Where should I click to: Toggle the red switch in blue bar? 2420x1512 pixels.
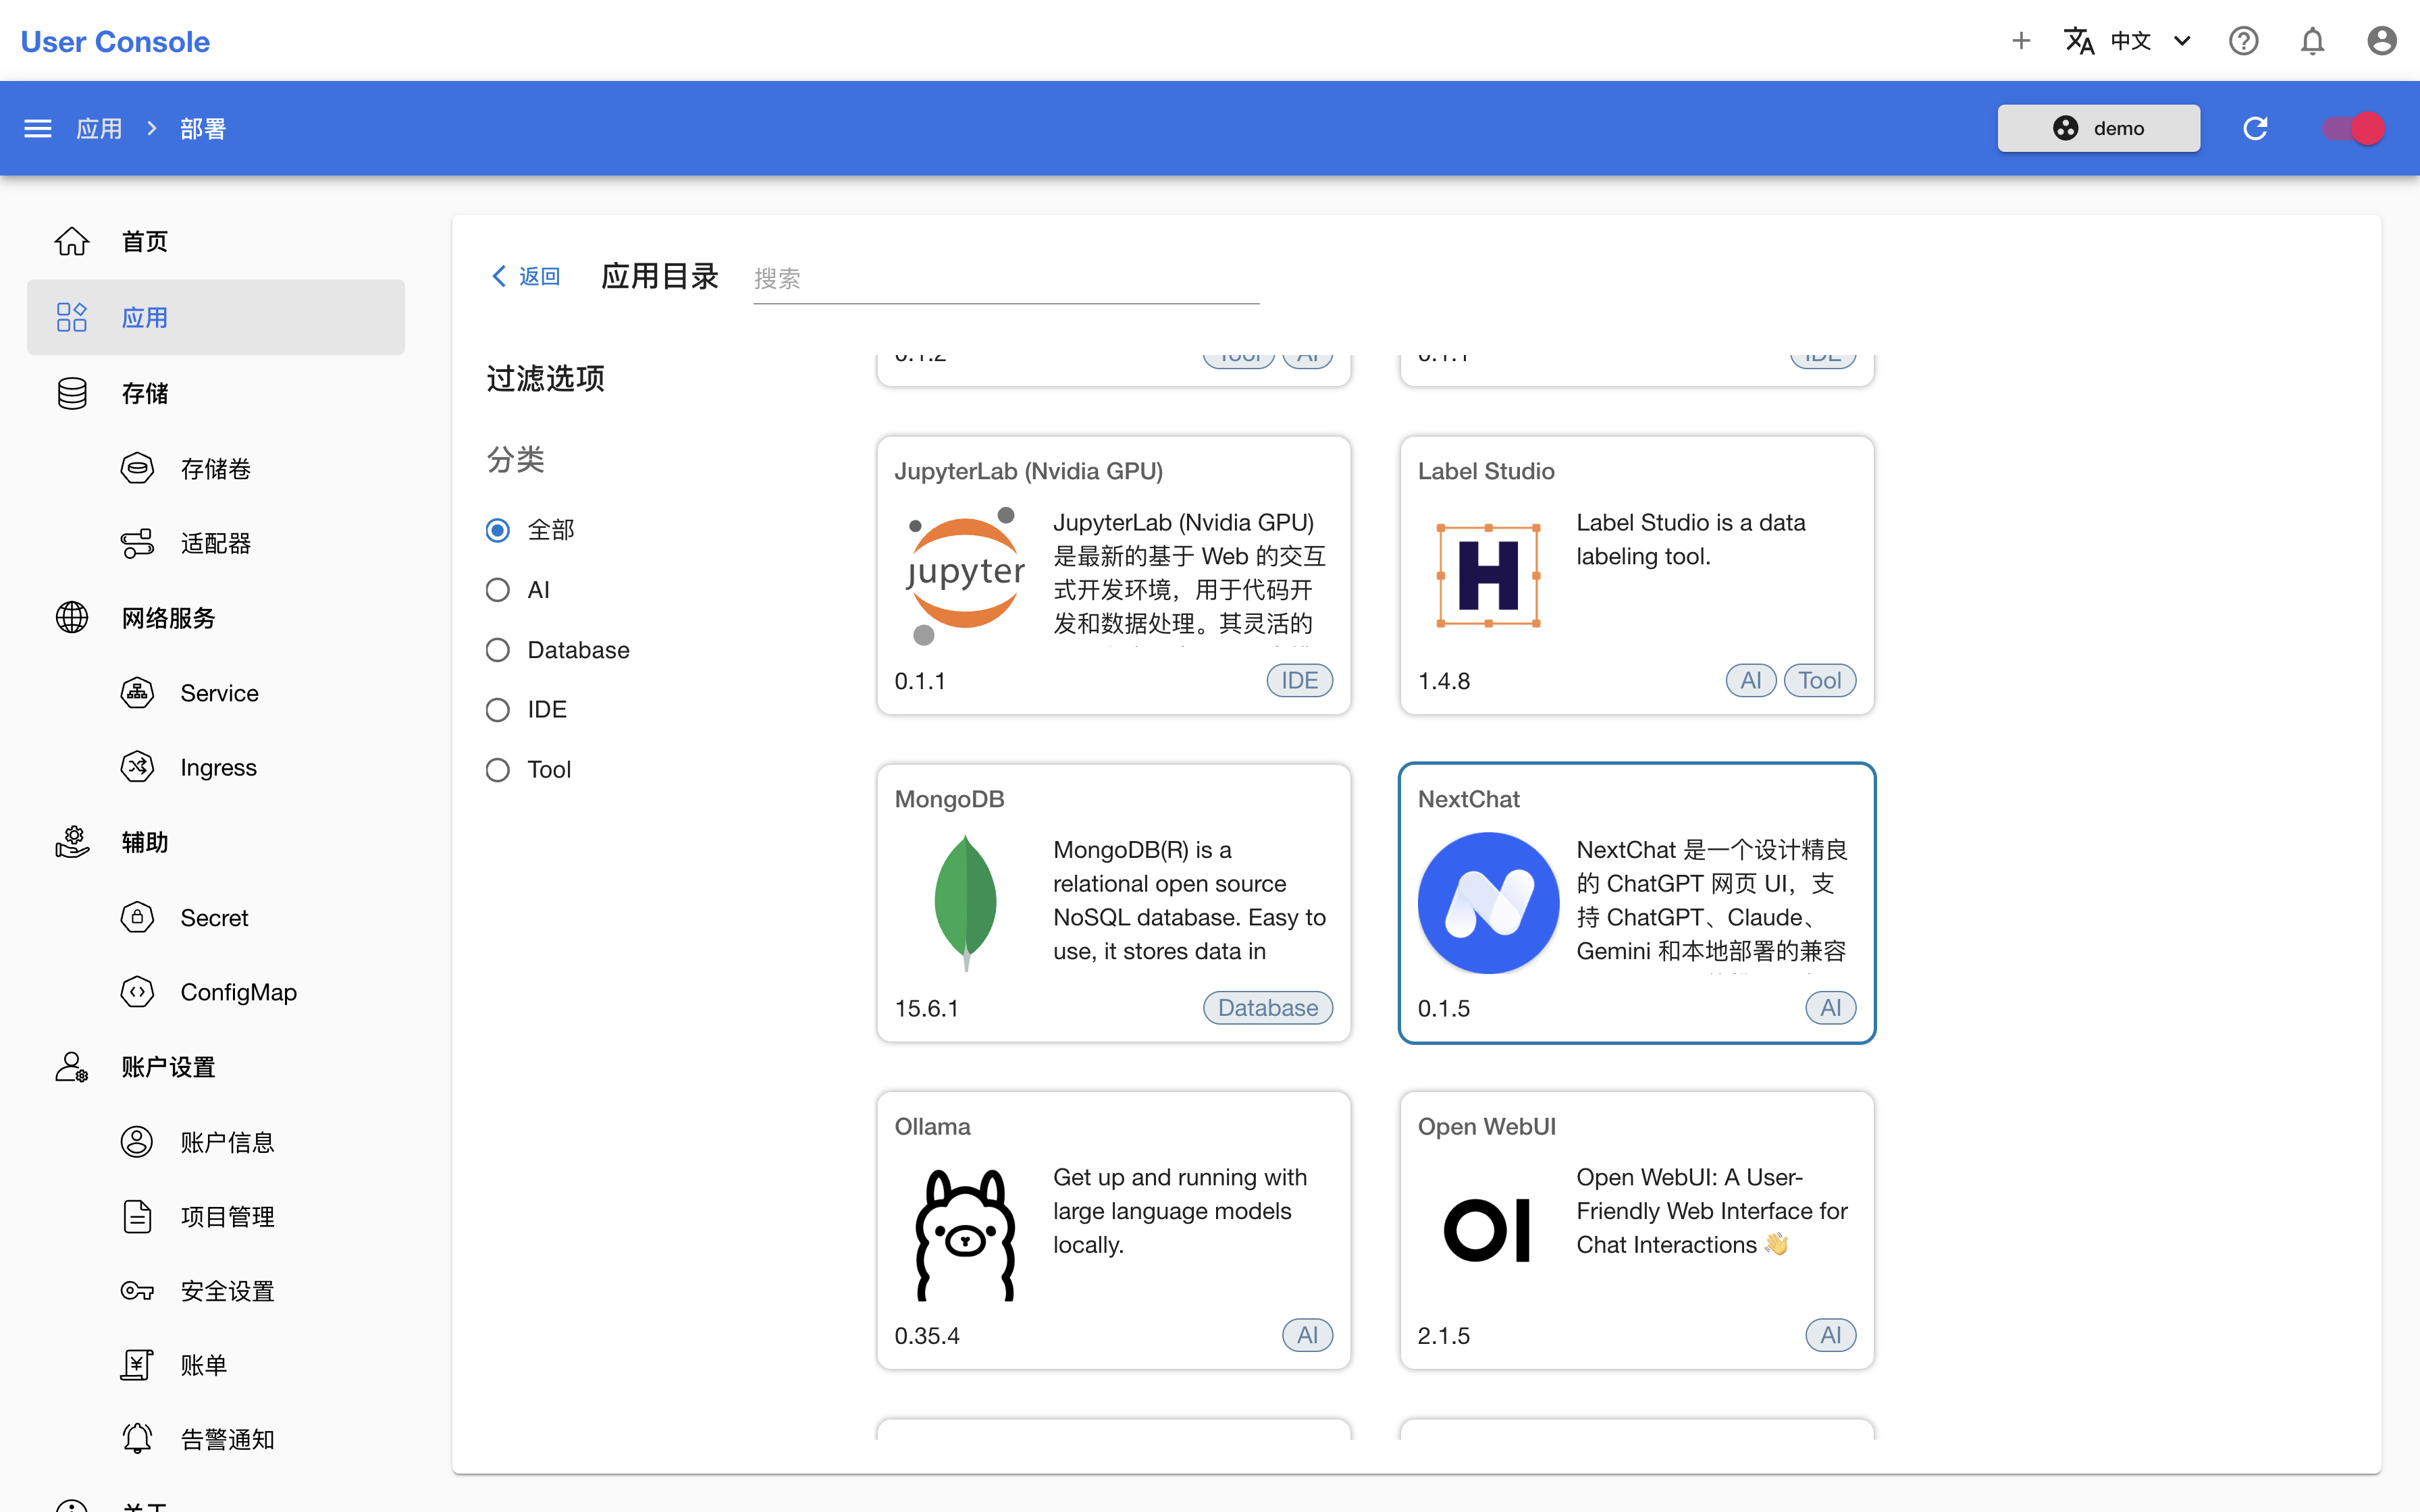[x=2354, y=128]
